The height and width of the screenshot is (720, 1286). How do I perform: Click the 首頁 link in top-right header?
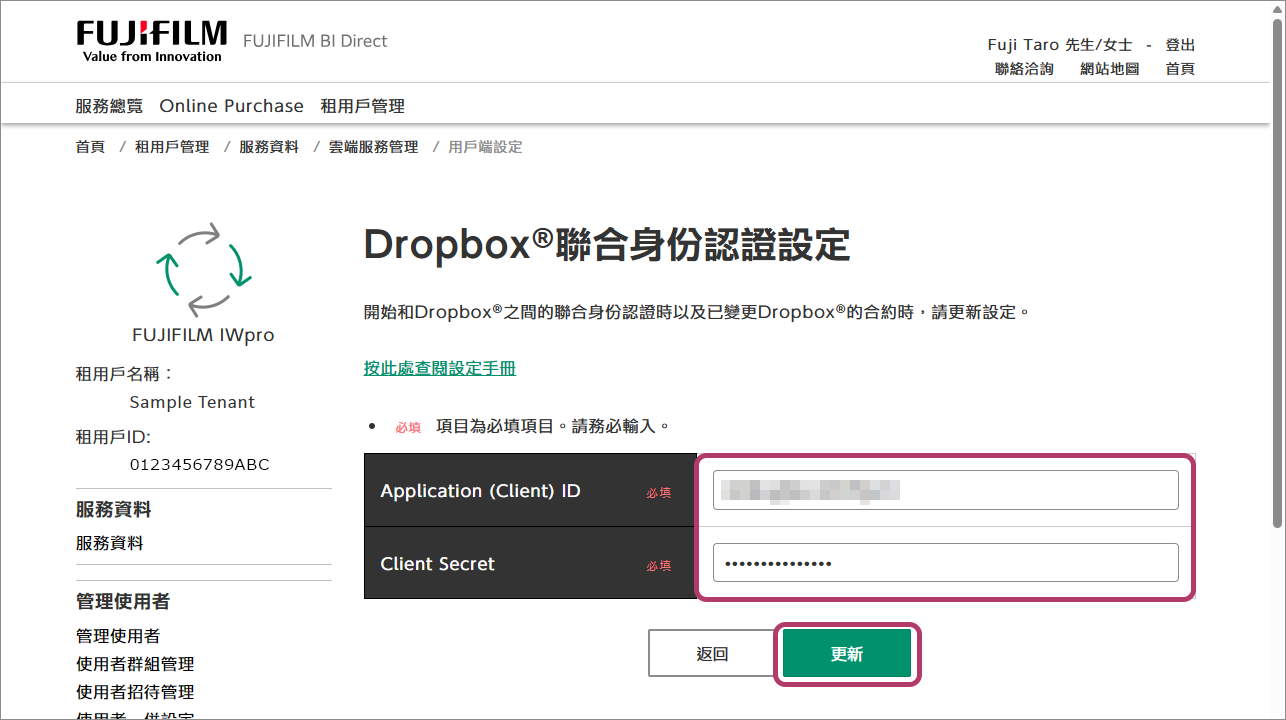click(x=1180, y=69)
